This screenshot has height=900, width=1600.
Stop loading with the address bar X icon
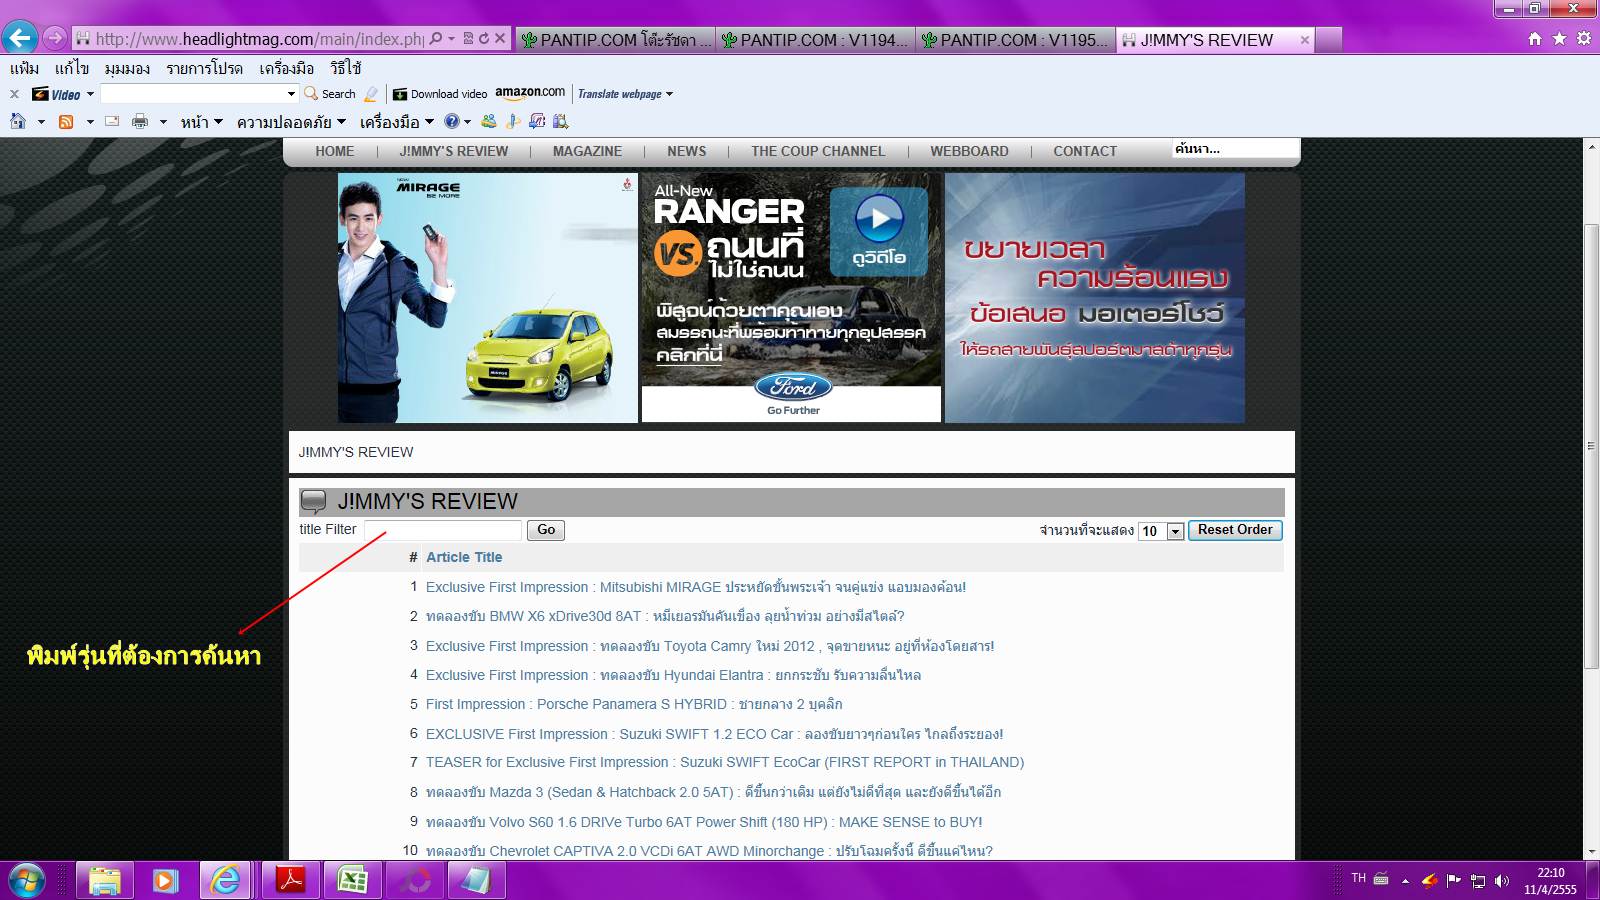(500, 39)
